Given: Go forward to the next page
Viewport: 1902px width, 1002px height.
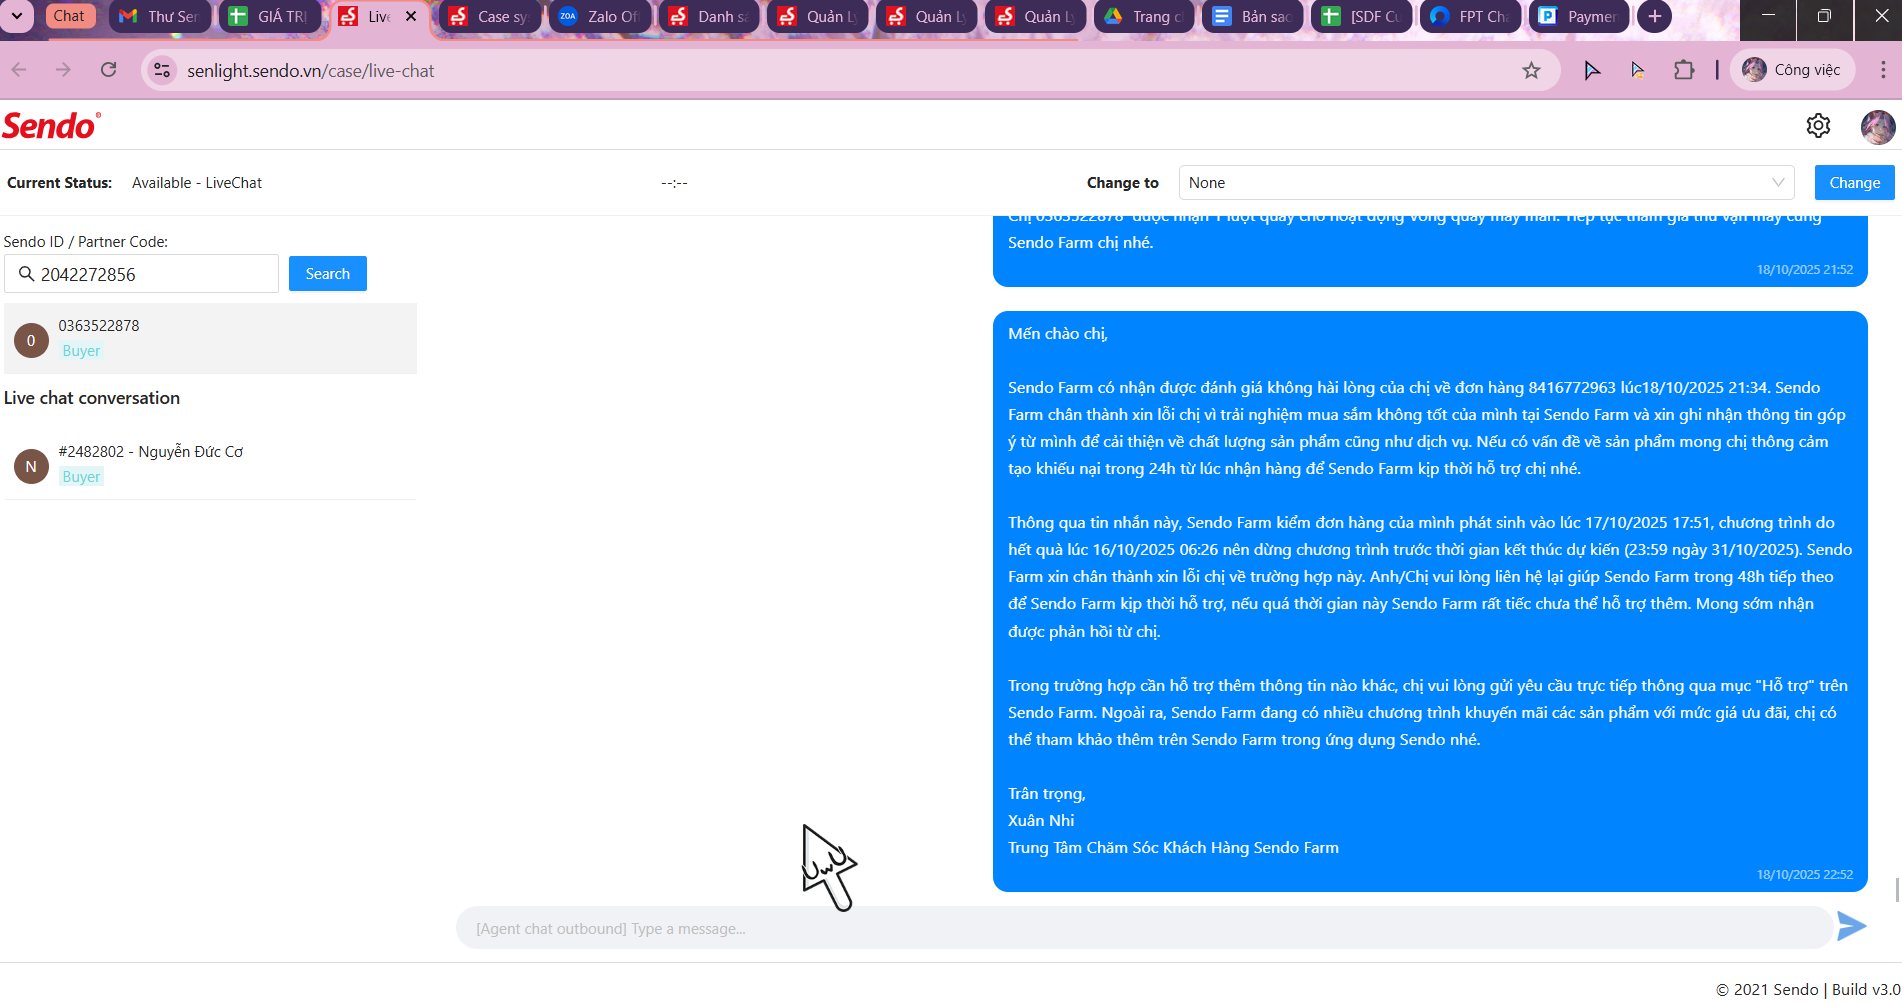Looking at the screenshot, I should (64, 70).
